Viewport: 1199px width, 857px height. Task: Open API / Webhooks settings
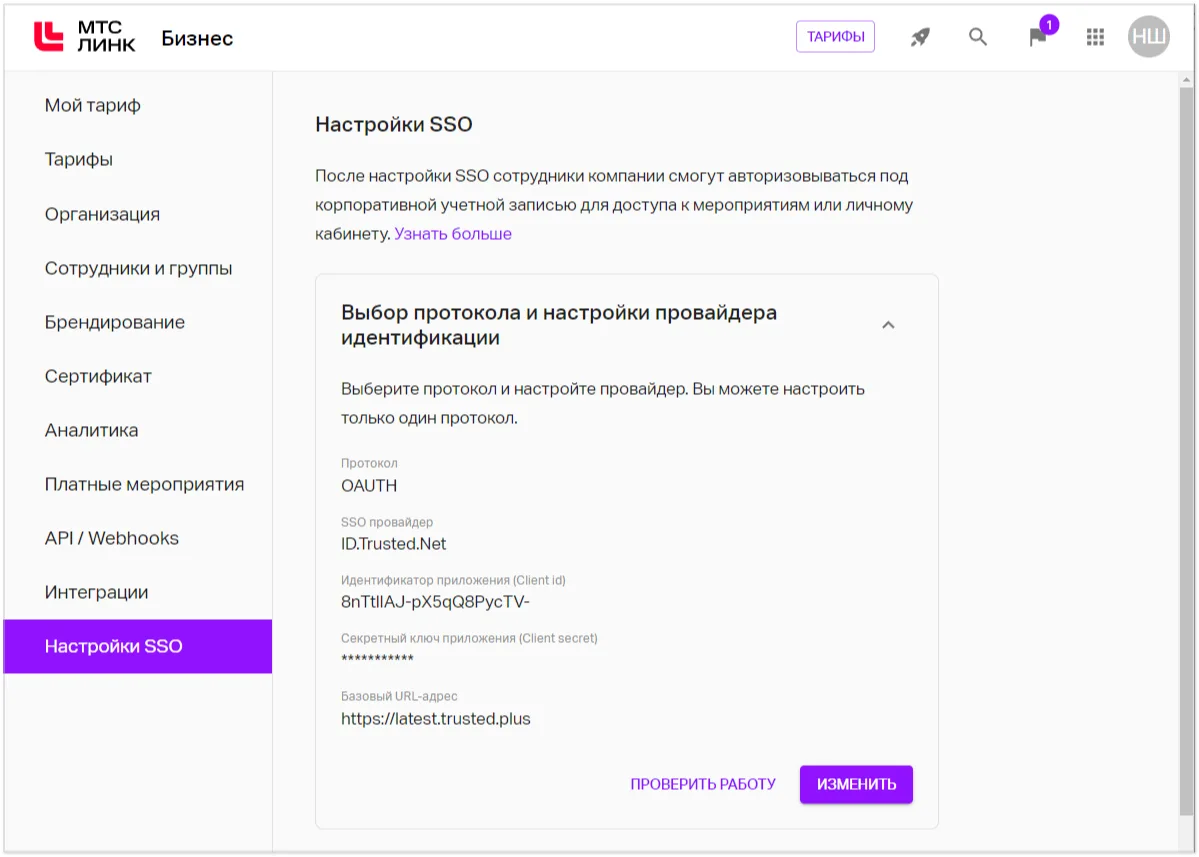110,538
